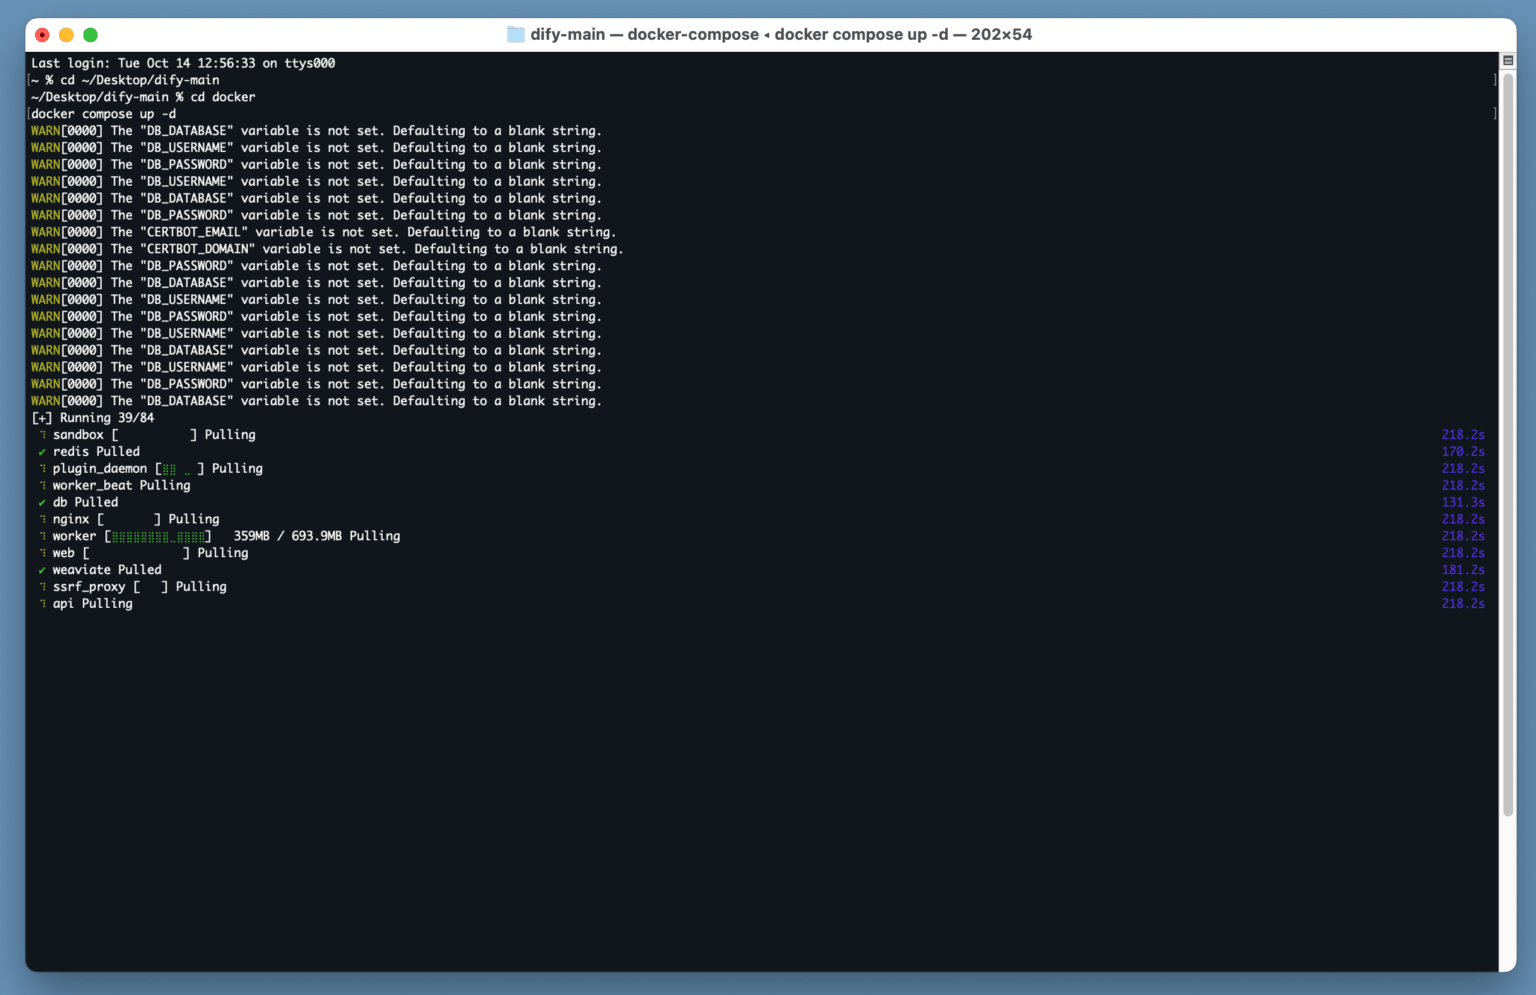Click the green checkmark beside redis Pulled

pos(42,452)
